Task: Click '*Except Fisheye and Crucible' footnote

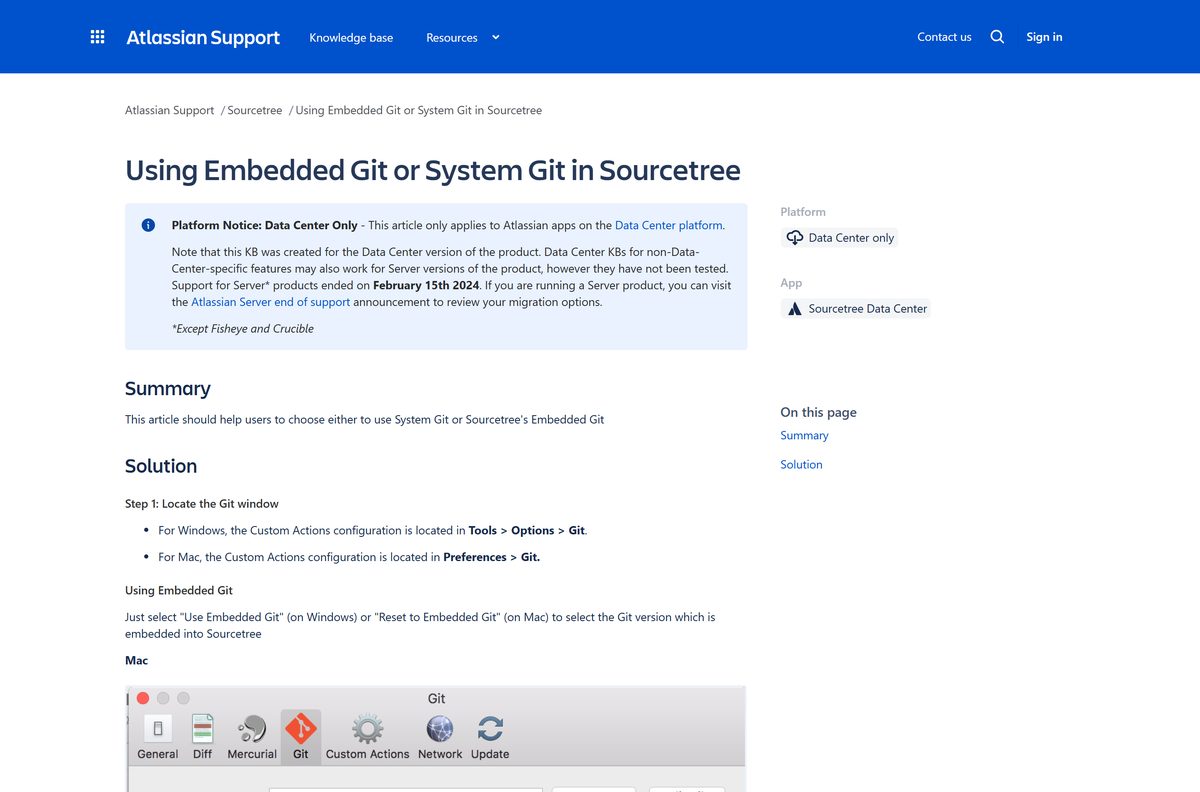Action: tap(243, 328)
